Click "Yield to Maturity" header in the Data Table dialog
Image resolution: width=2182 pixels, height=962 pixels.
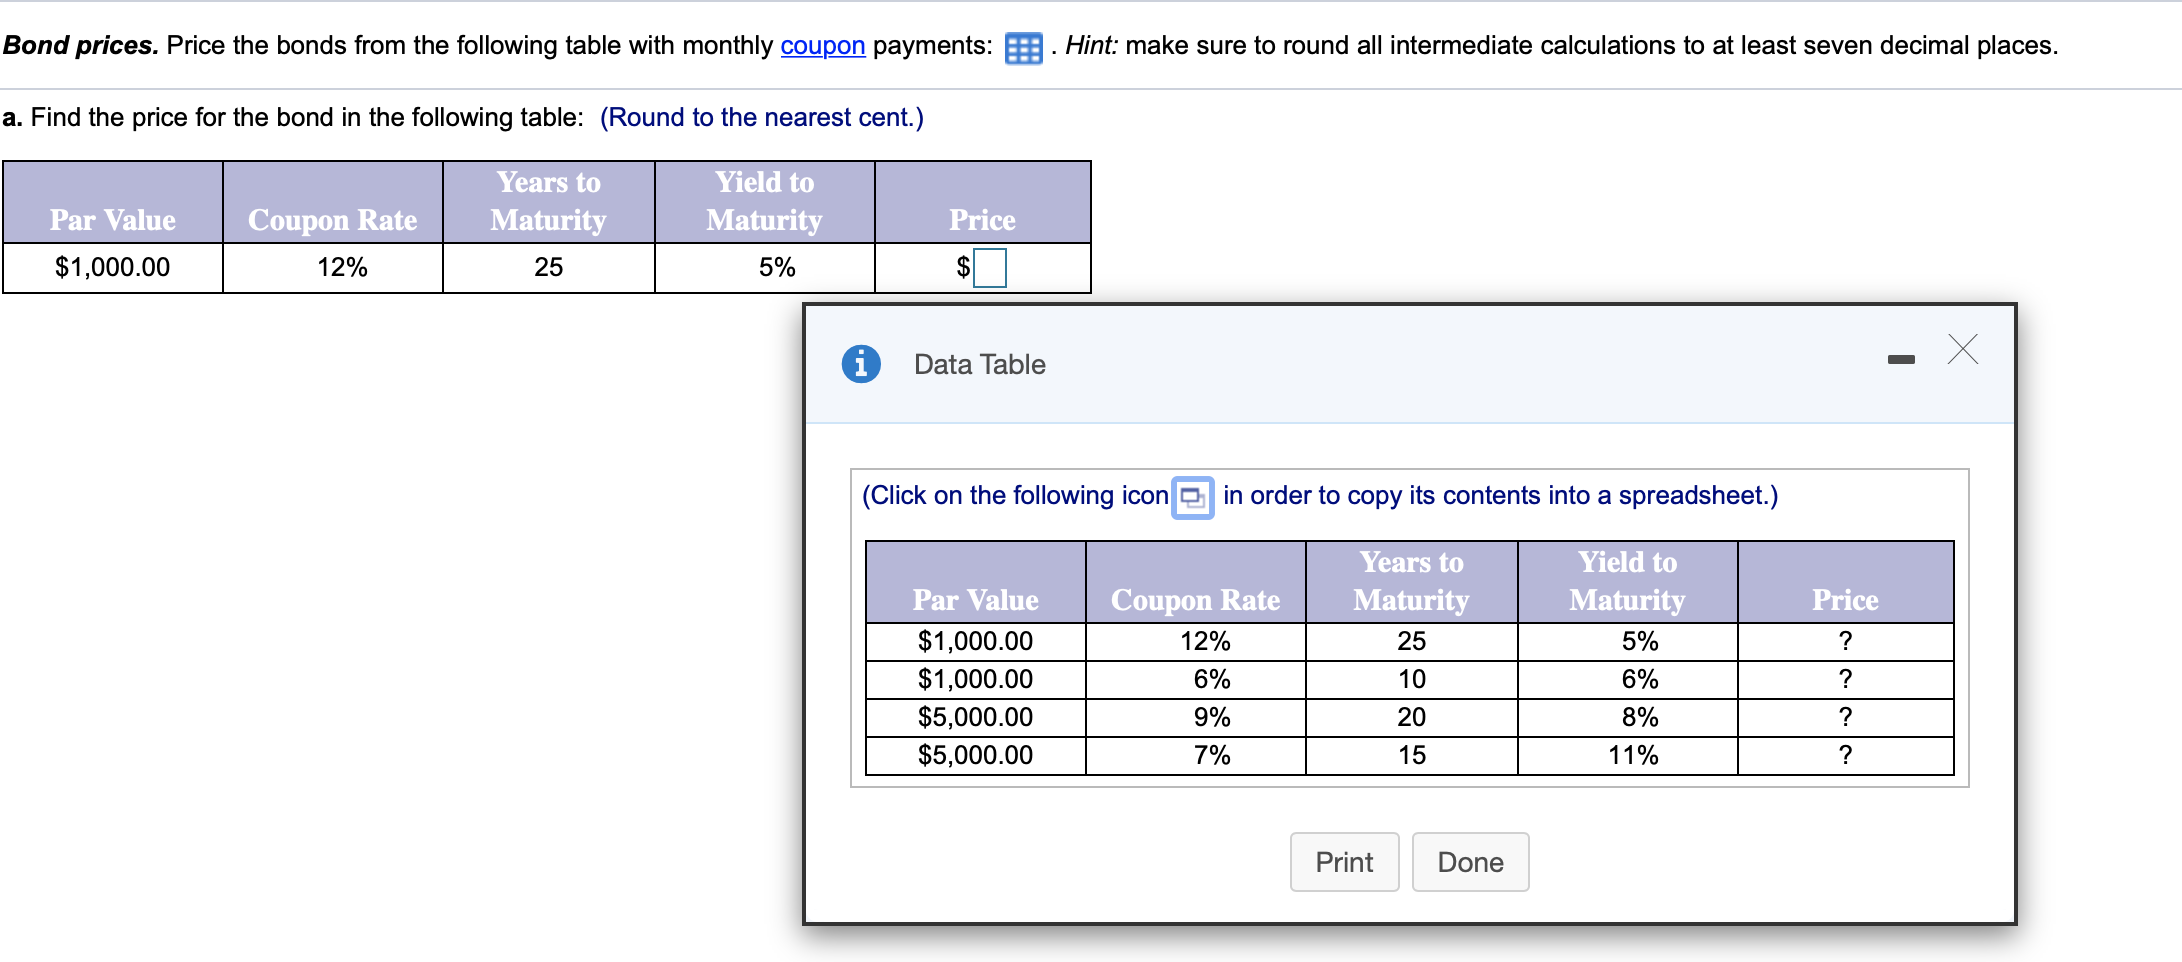(1628, 581)
